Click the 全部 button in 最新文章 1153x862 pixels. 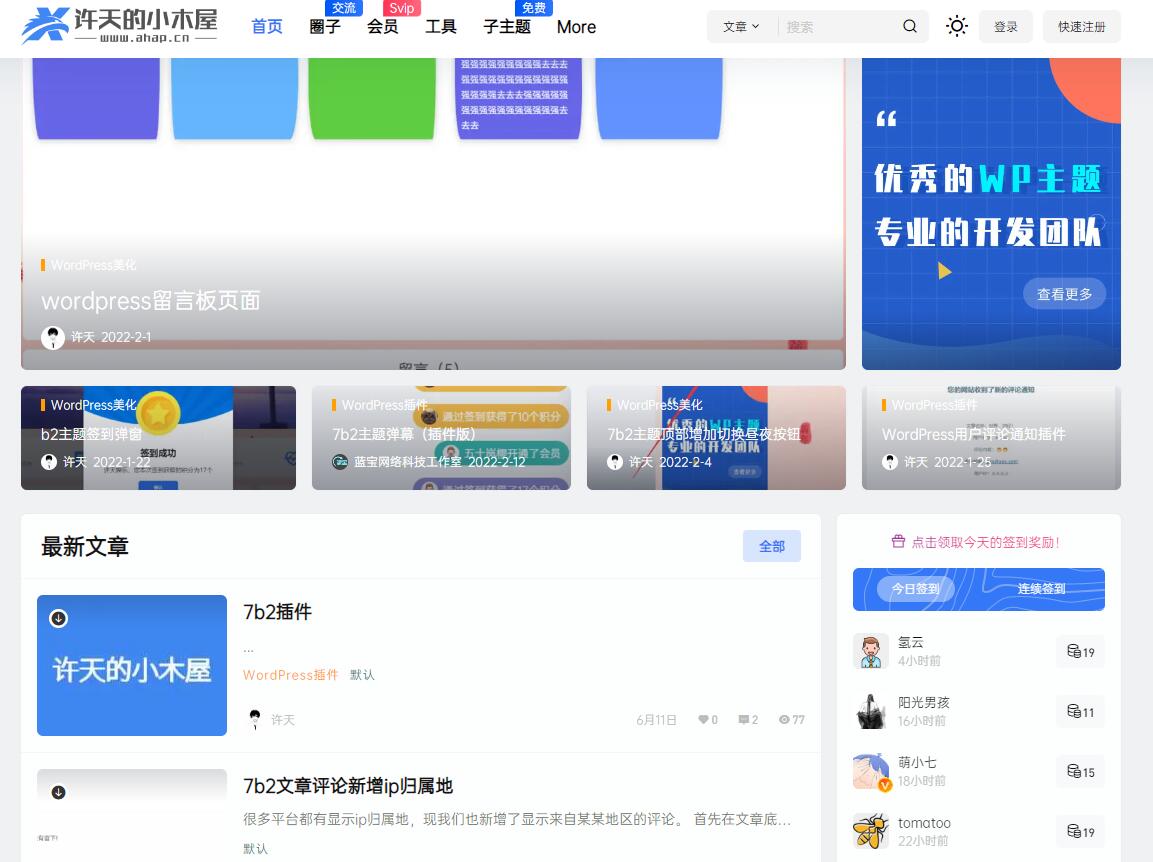pyautogui.click(x=771, y=546)
